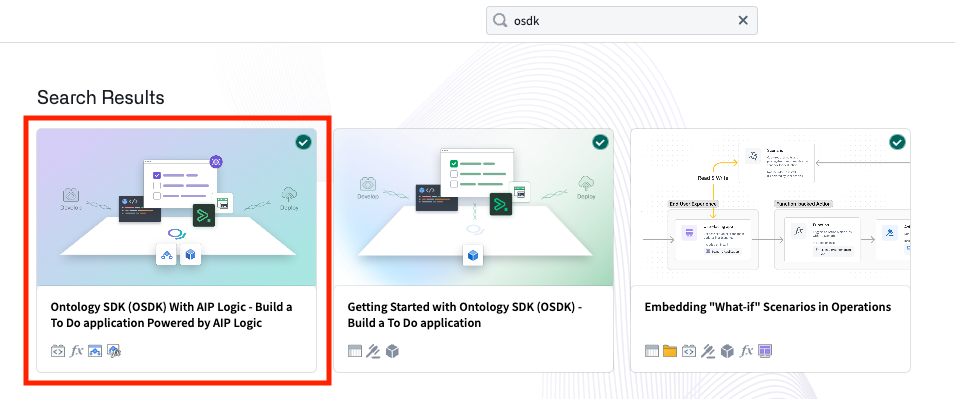Viewport: 955px width, 399px height.
Task: Click the blue ontology icon on AIP Logic card
Action: pyautogui.click(x=94, y=351)
